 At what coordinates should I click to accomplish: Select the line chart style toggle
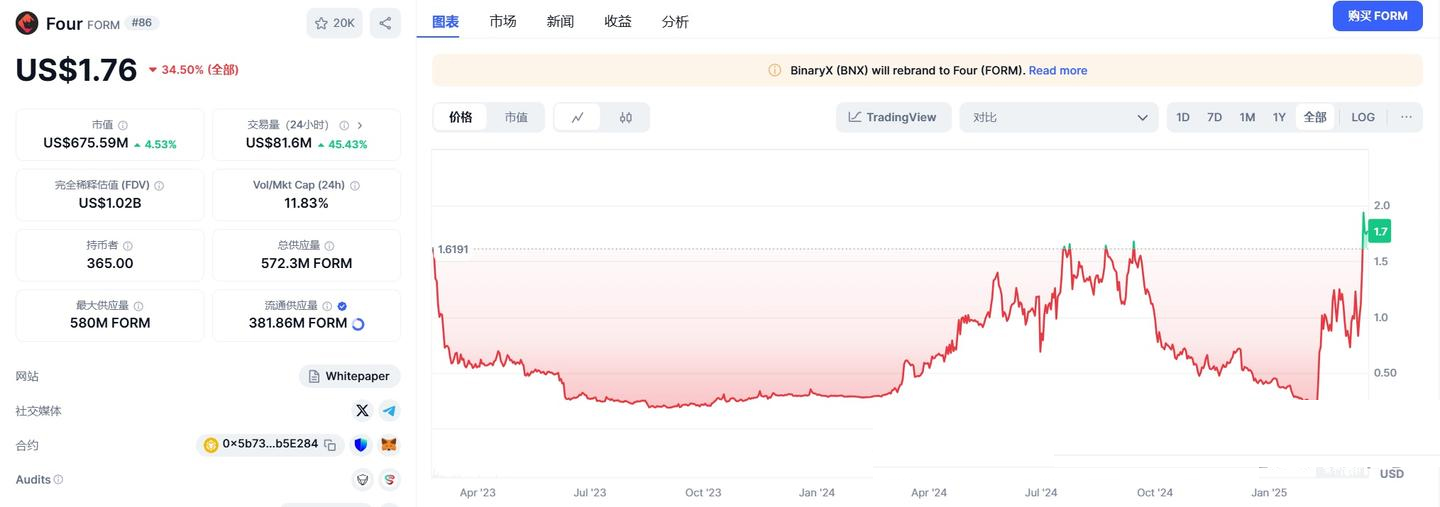tap(578, 117)
